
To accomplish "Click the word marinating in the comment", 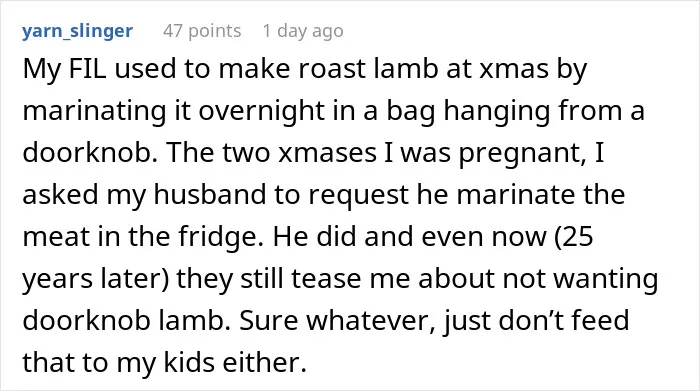I will coord(94,112).
